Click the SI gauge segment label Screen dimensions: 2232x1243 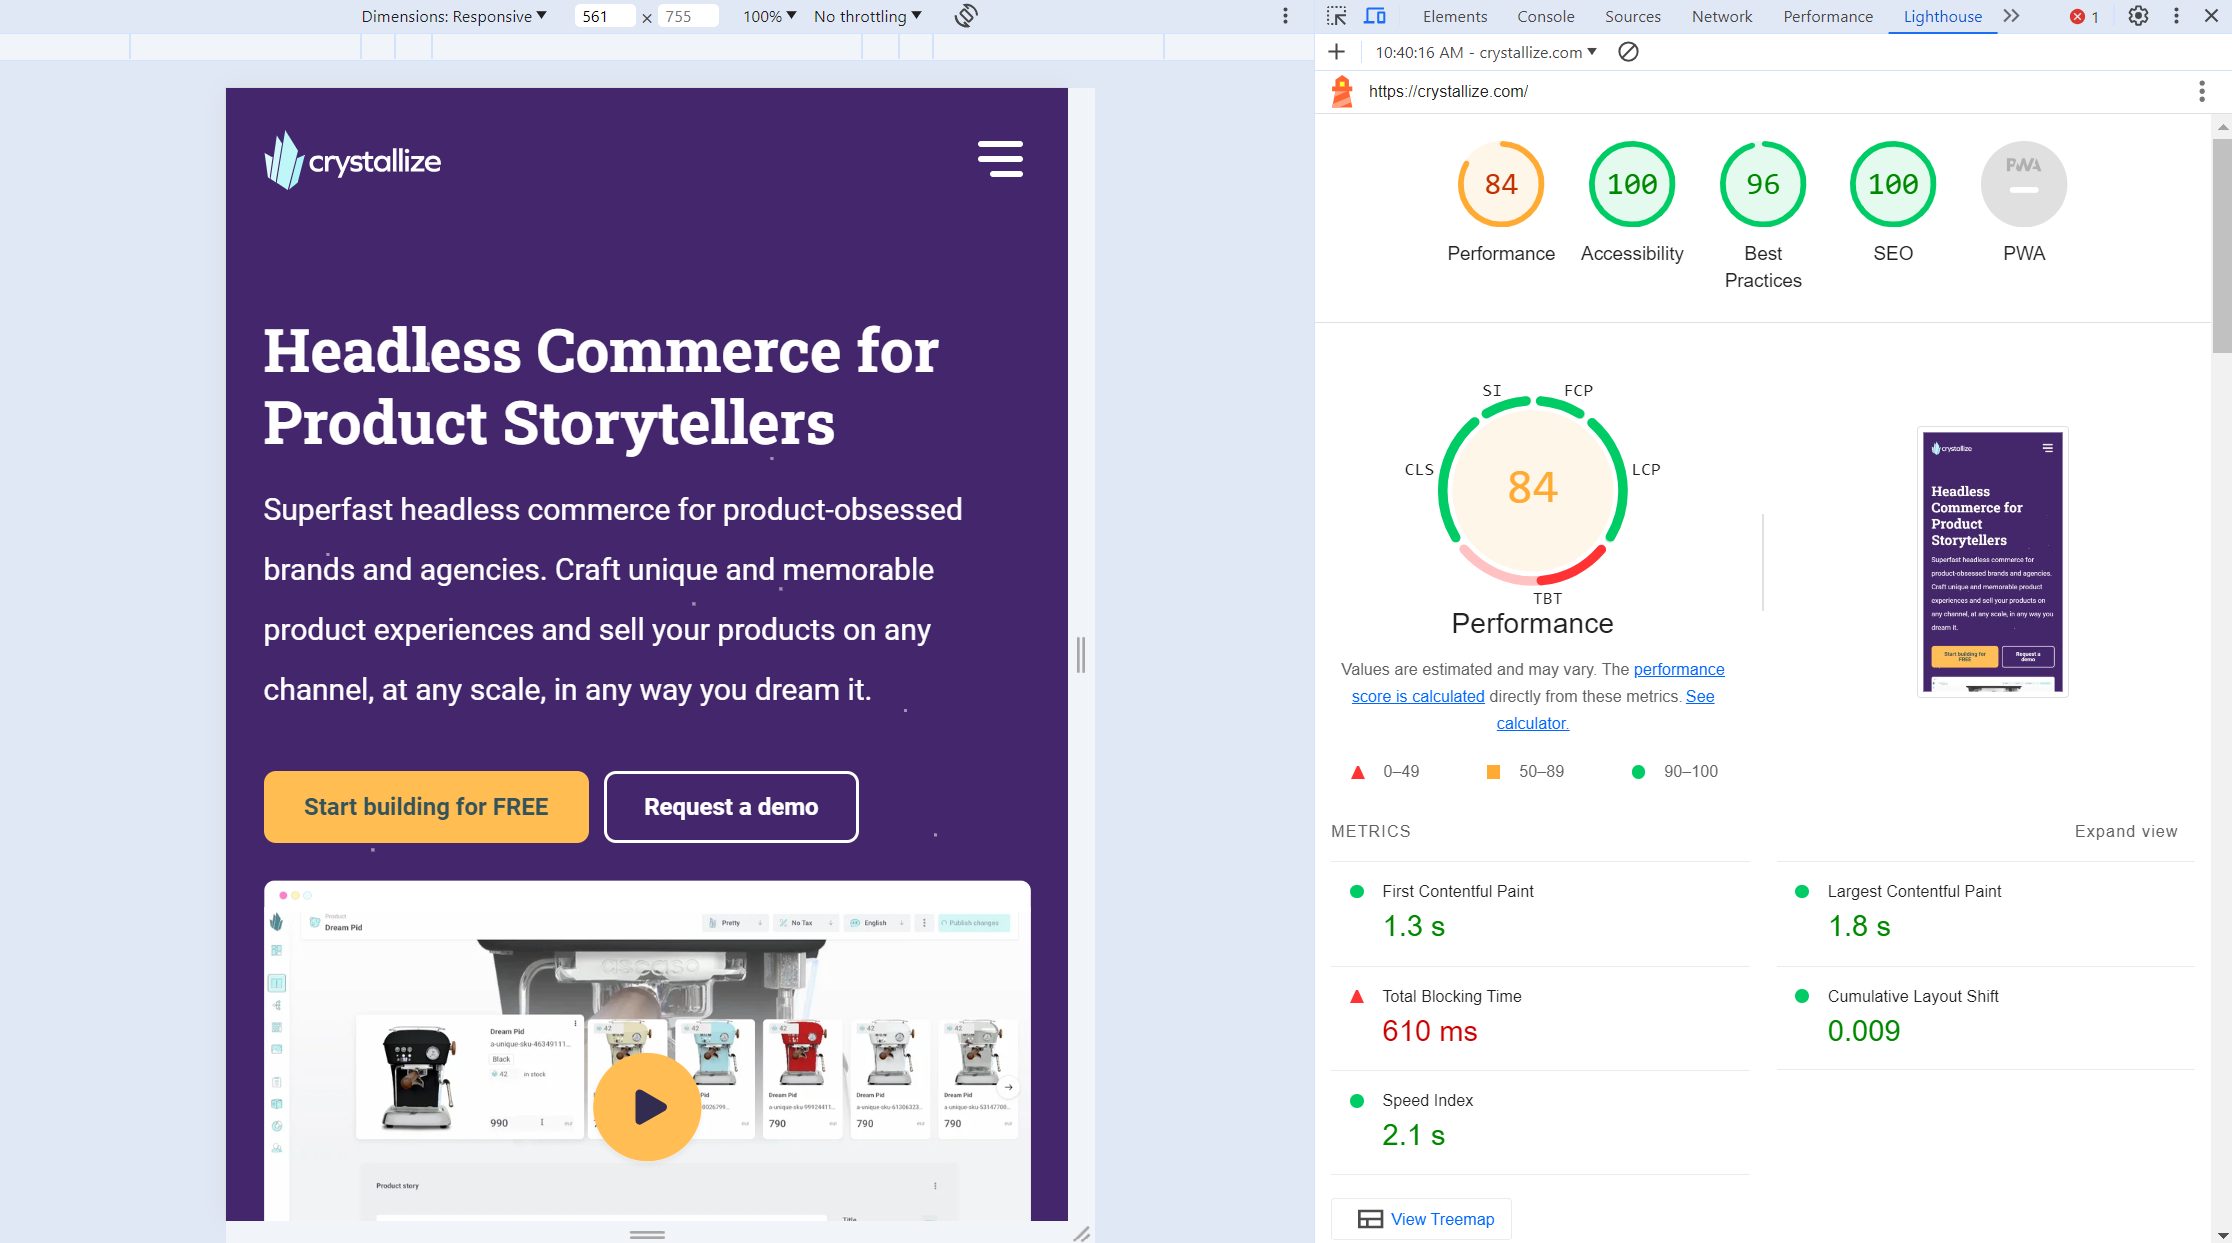point(1491,390)
